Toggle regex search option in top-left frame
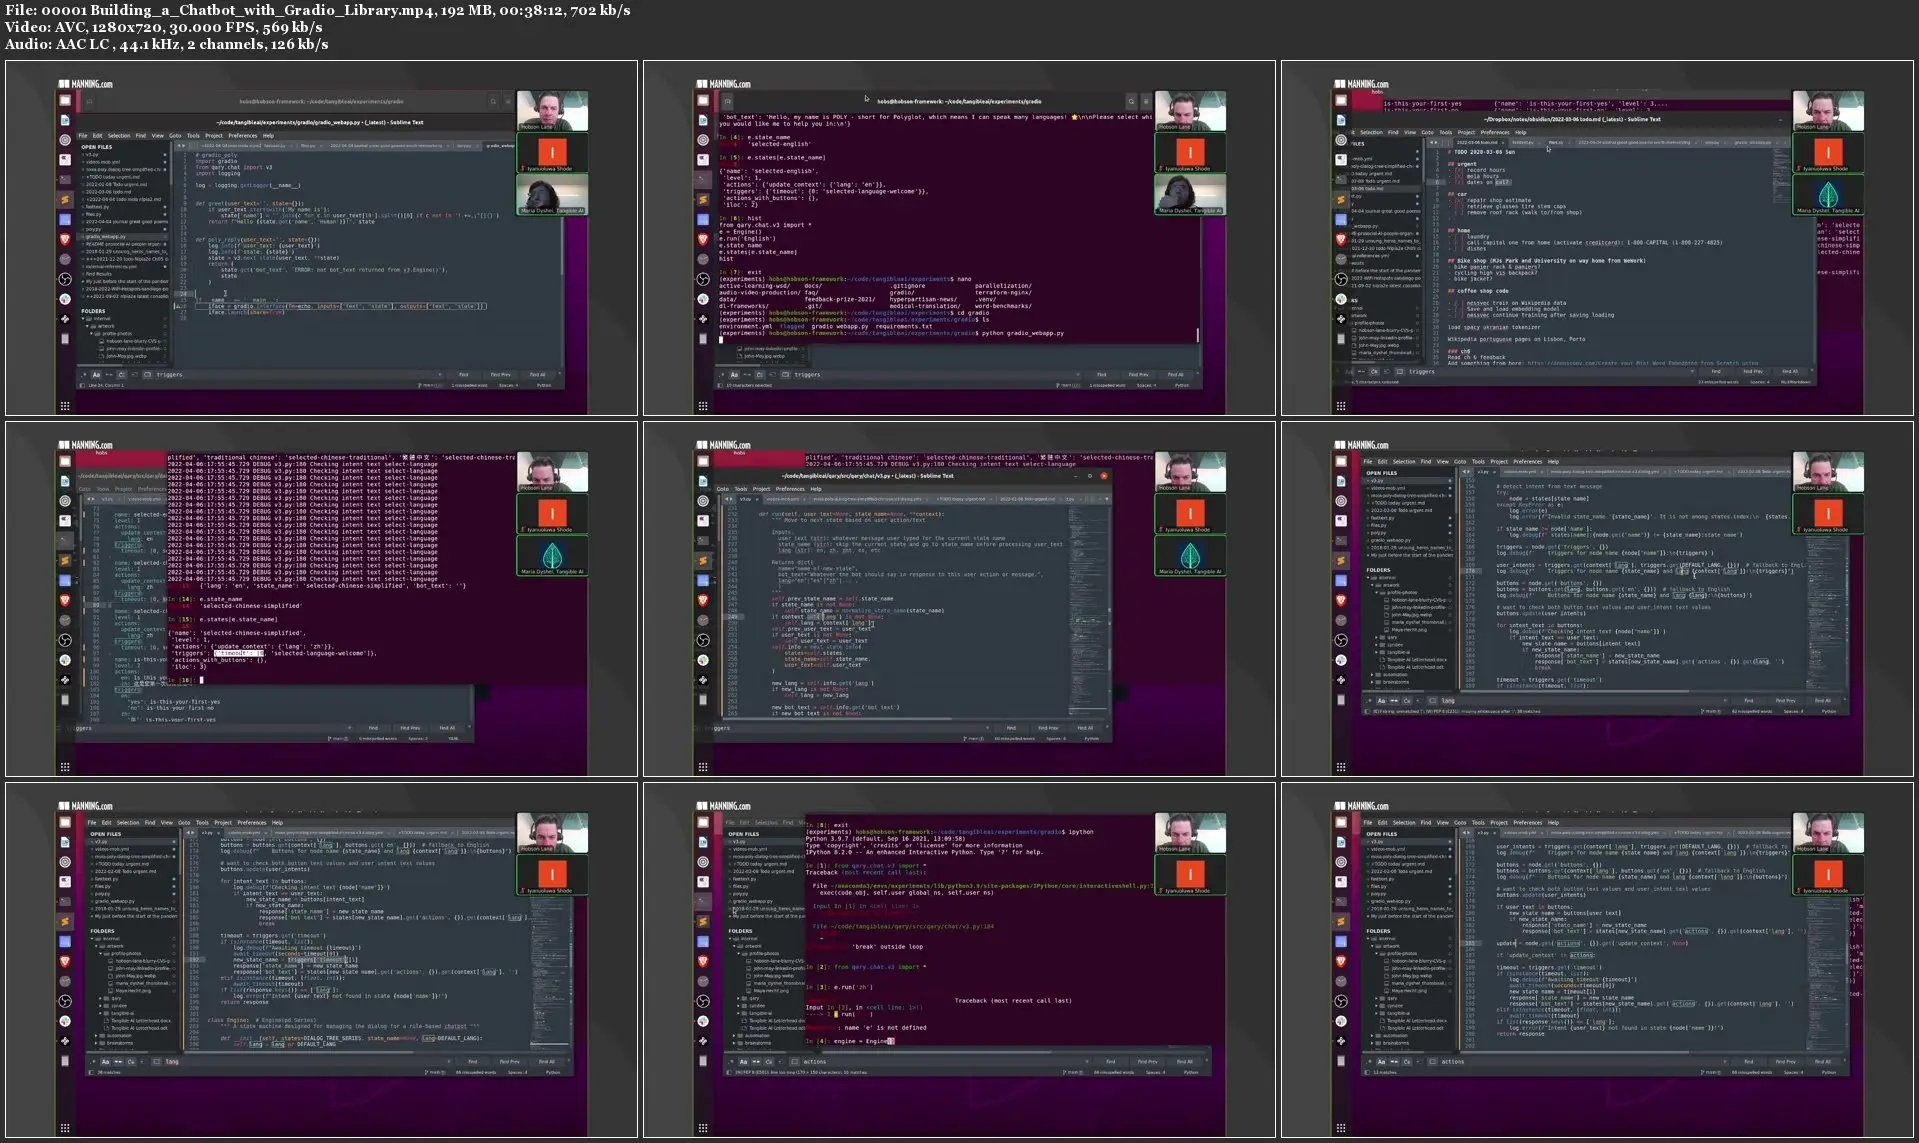 click(x=84, y=375)
